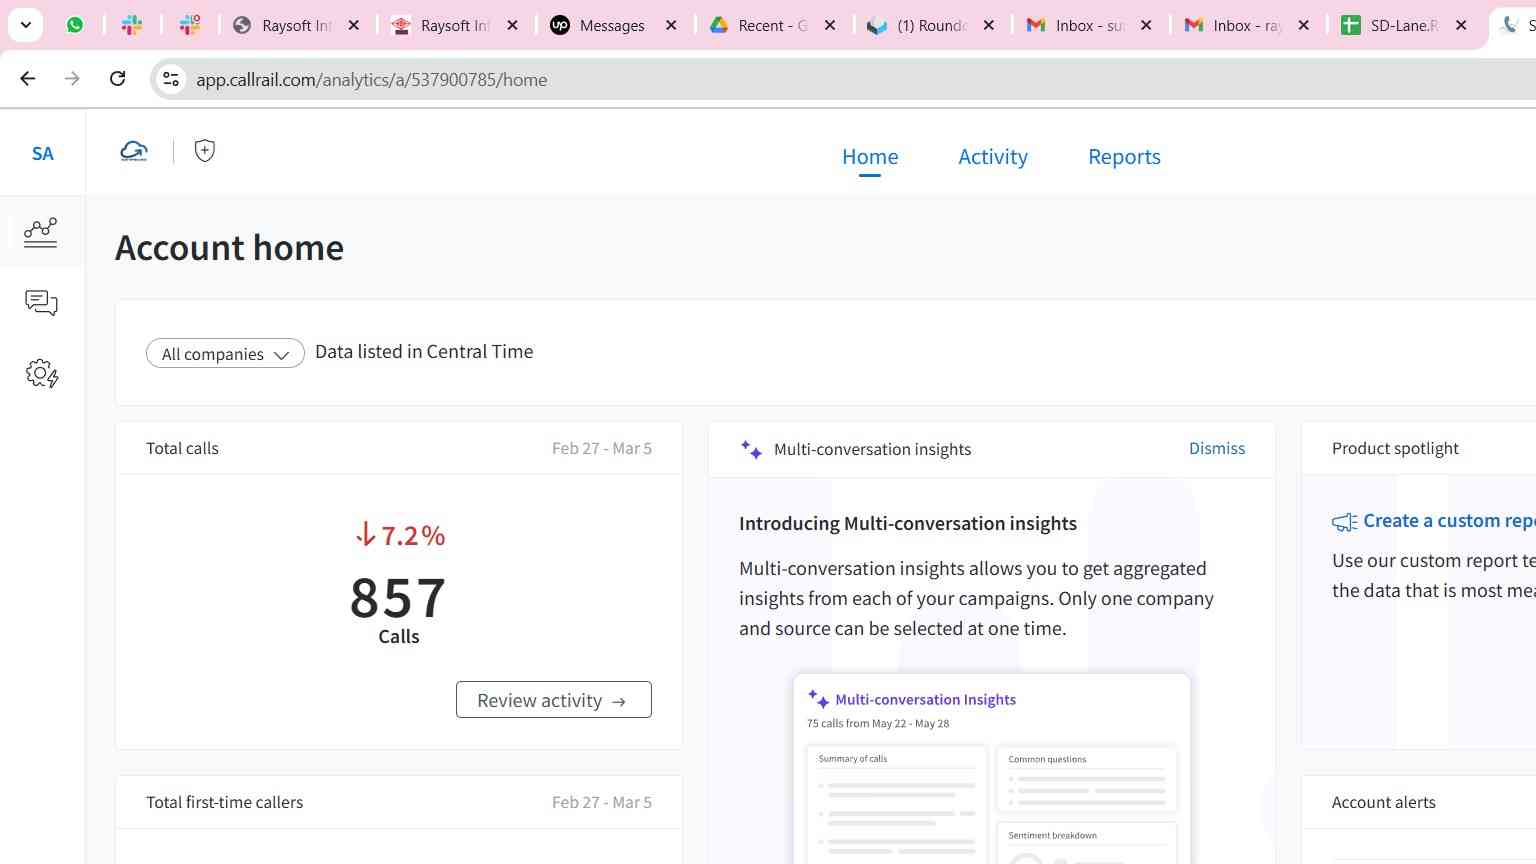Open Settings gear icon in sidebar

[x=41, y=374]
